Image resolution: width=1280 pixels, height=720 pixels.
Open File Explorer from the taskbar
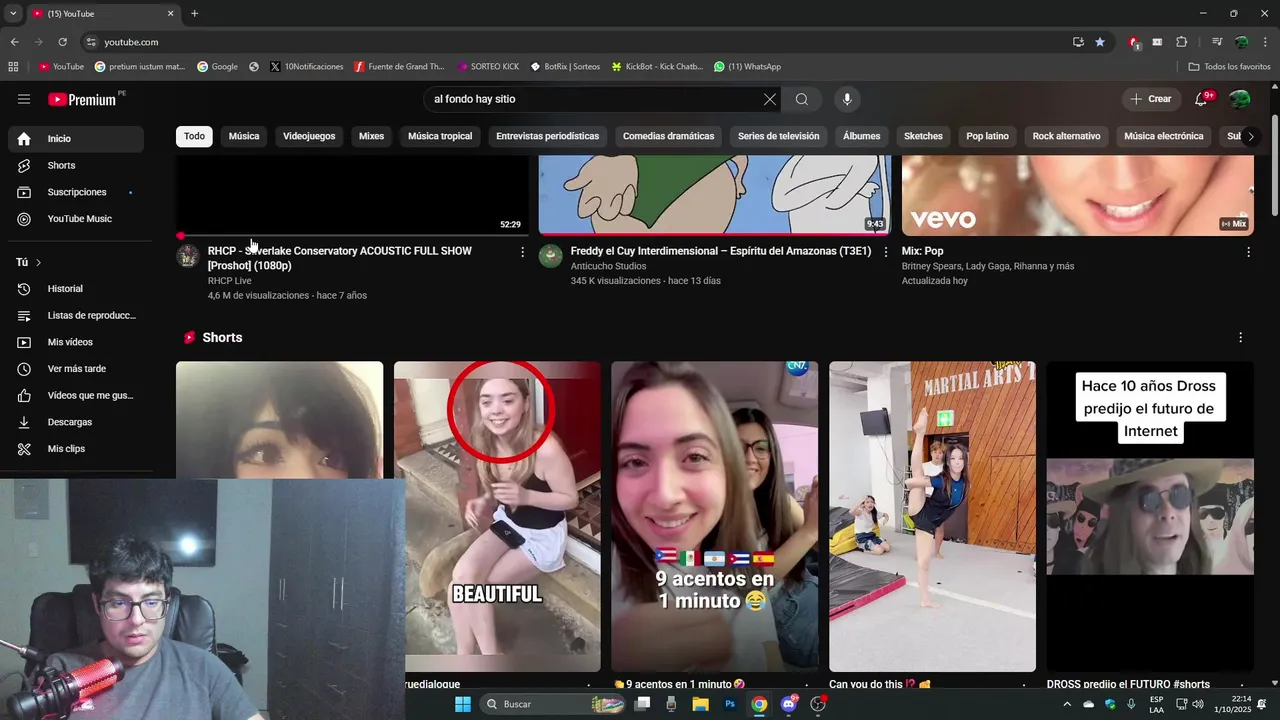point(701,704)
